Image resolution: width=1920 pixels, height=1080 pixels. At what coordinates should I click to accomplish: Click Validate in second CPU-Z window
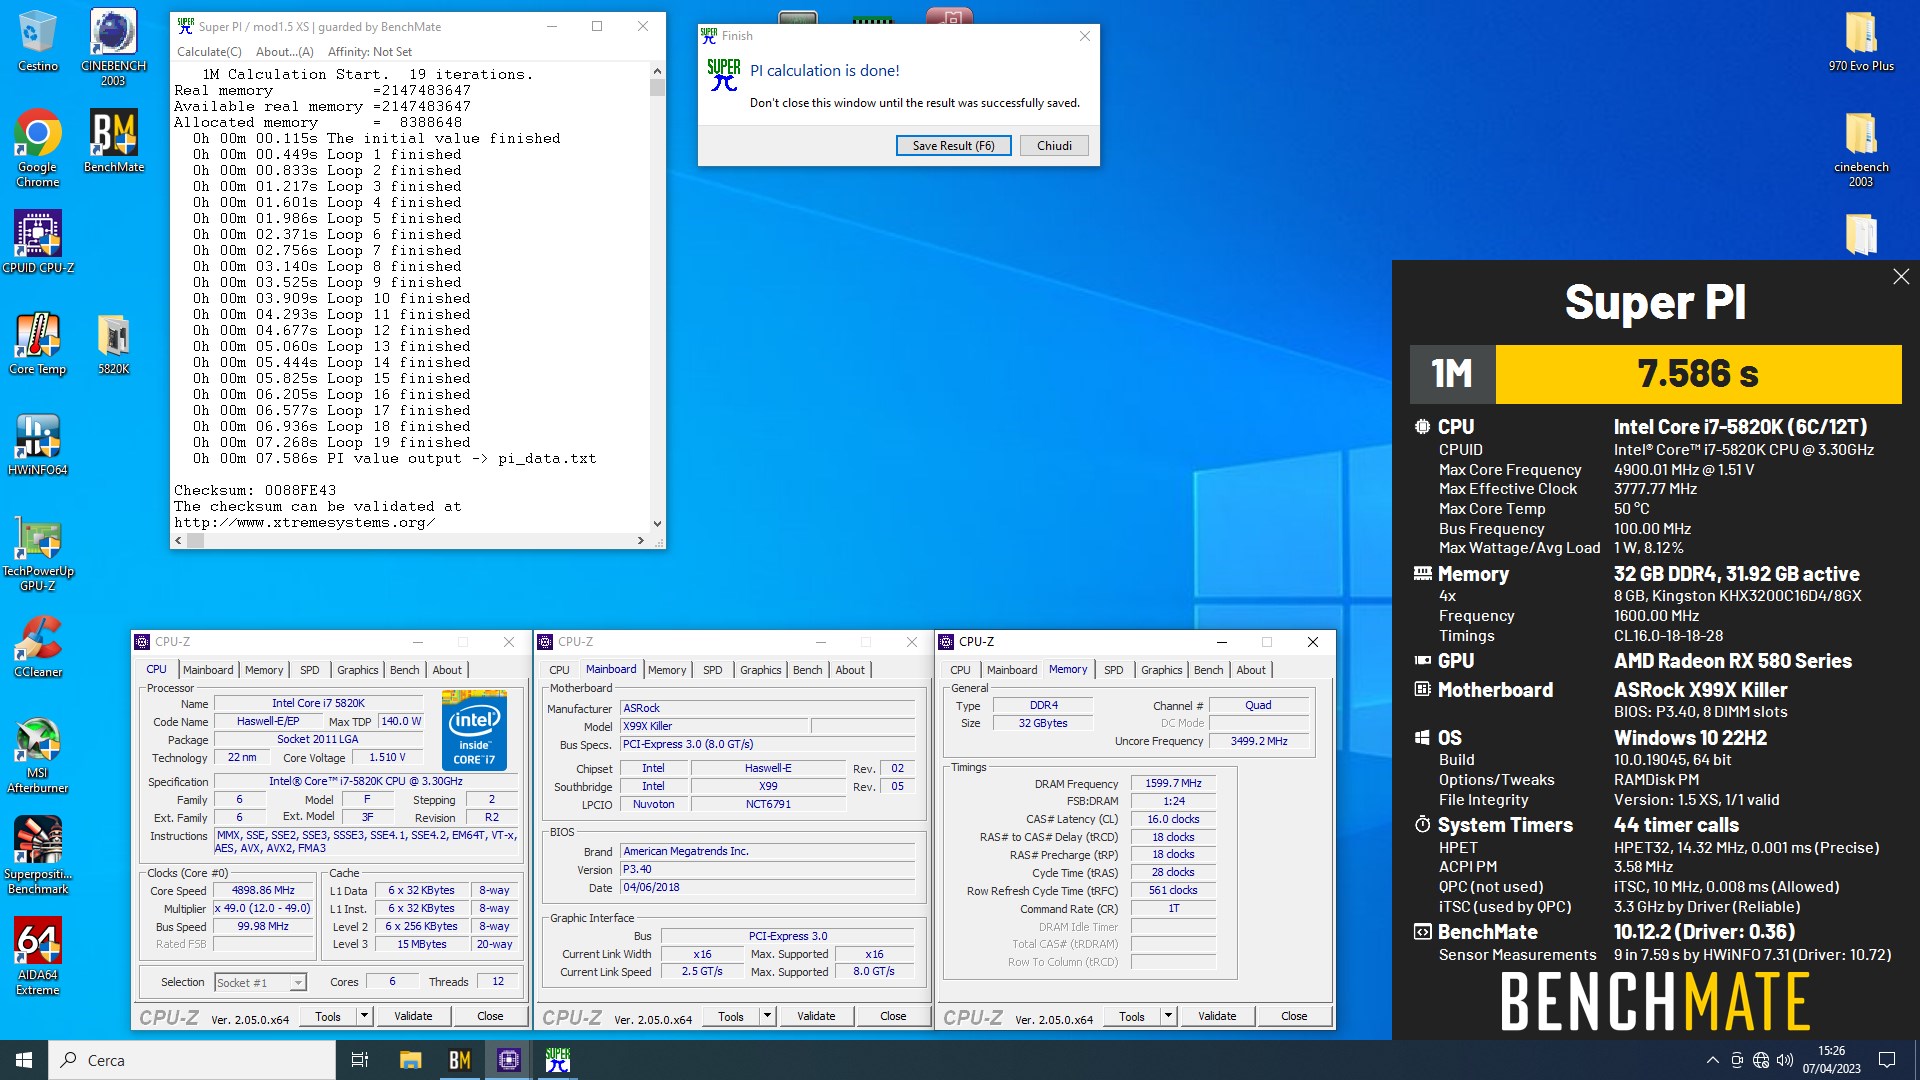tap(816, 1016)
